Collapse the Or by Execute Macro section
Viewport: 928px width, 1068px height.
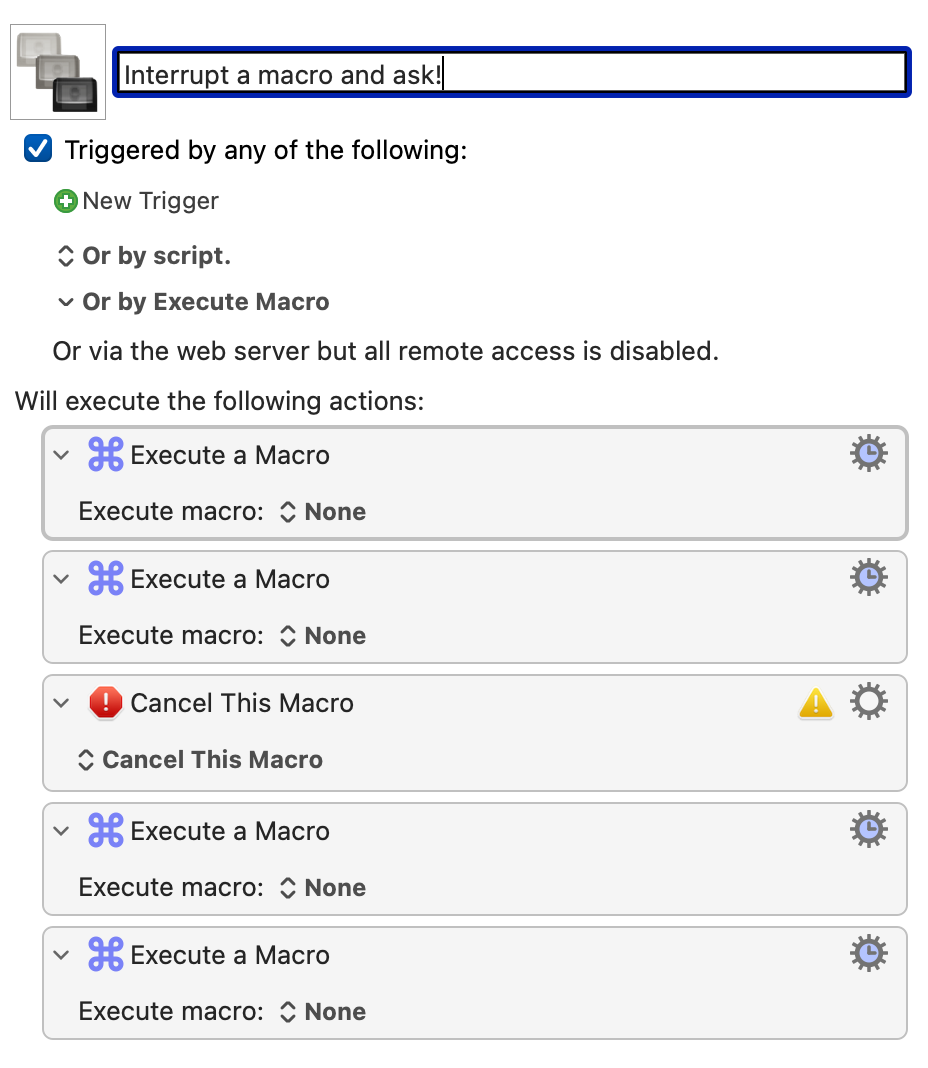[x=65, y=302]
